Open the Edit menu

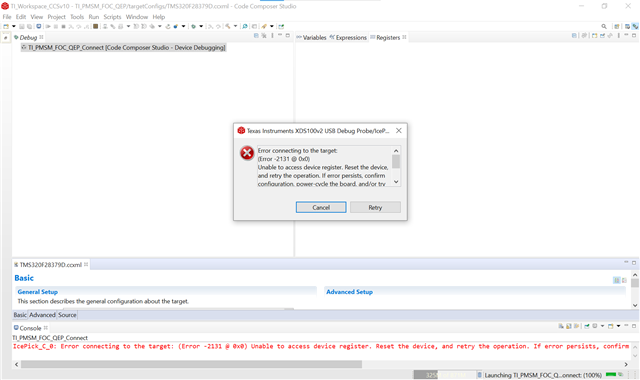coord(21,17)
